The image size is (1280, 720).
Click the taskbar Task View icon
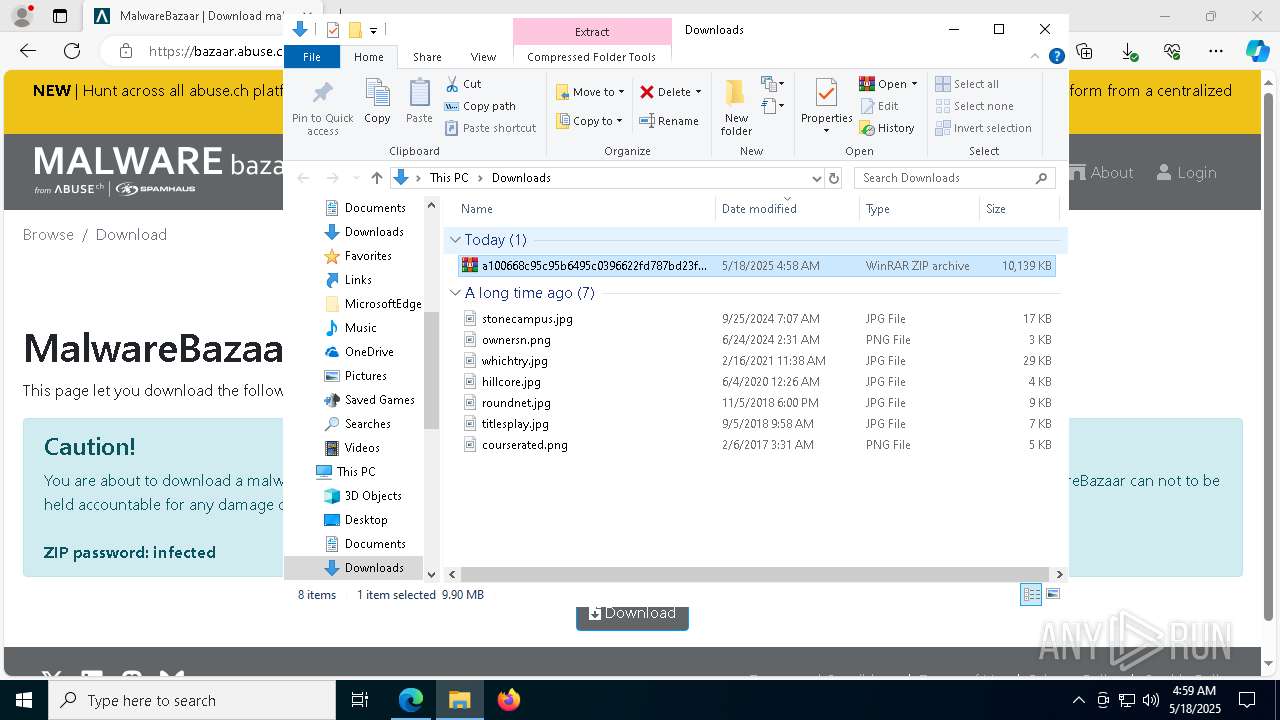[x=360, y=700]
